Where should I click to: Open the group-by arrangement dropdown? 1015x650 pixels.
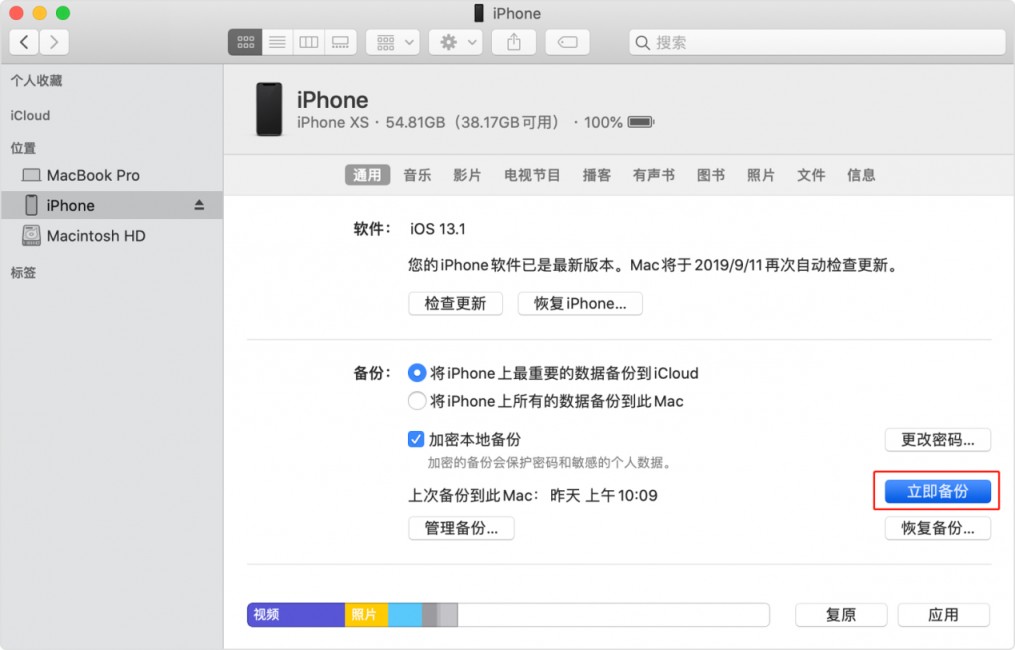point(392,42)
